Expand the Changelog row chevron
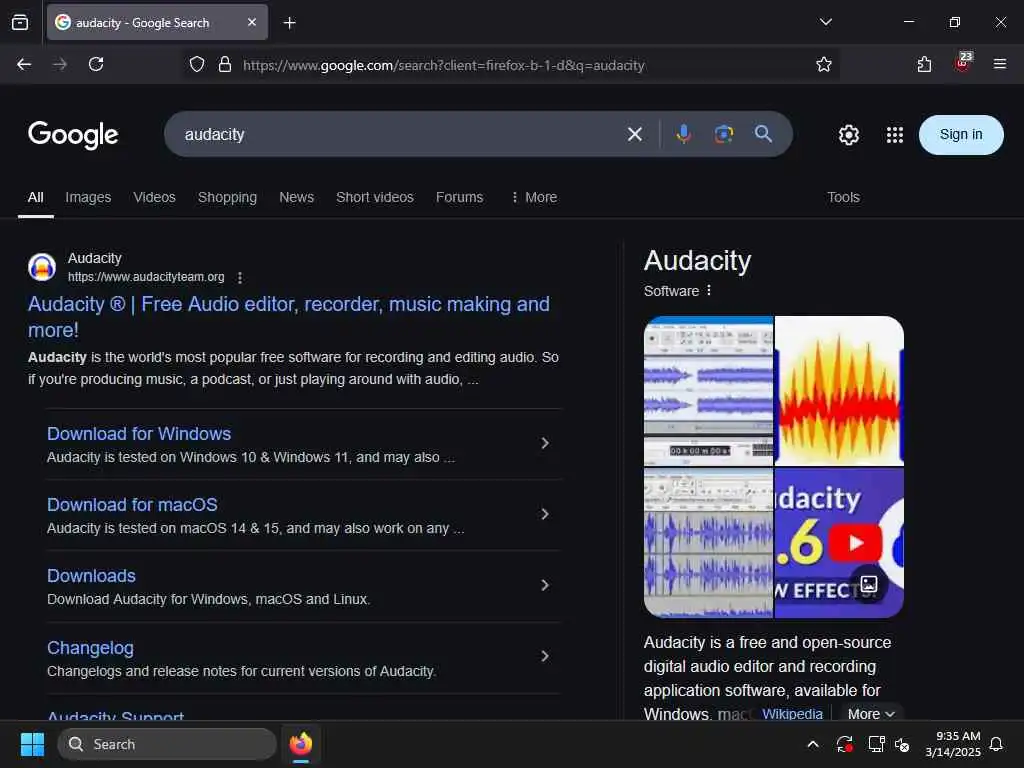The width and height of the screenshot is (1024, 768). coord(545,656)
